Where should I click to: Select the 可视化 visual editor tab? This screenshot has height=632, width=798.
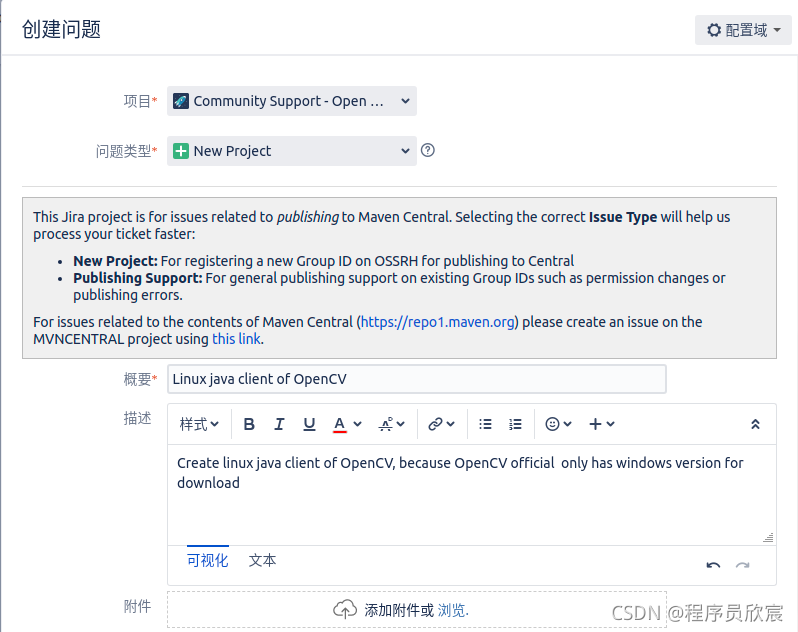tap(208, 561)
